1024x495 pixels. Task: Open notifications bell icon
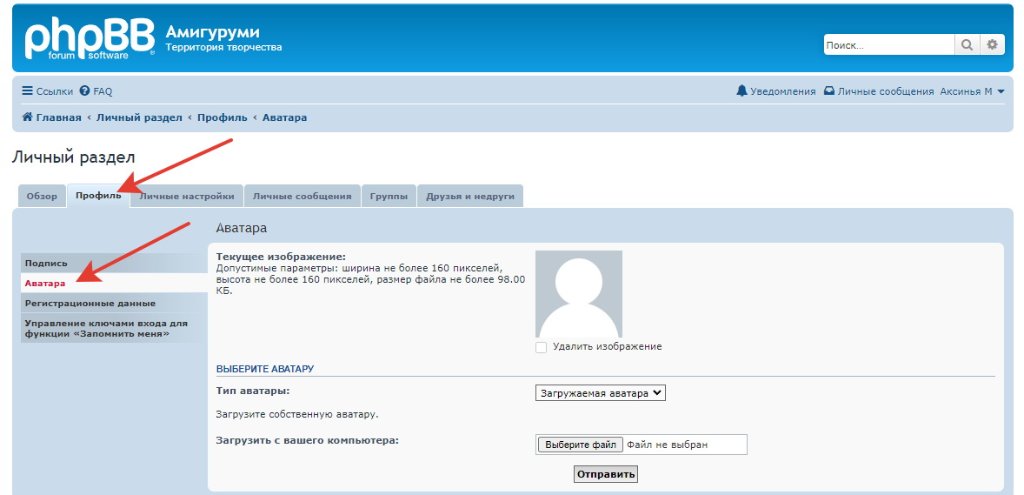point(741,91)
